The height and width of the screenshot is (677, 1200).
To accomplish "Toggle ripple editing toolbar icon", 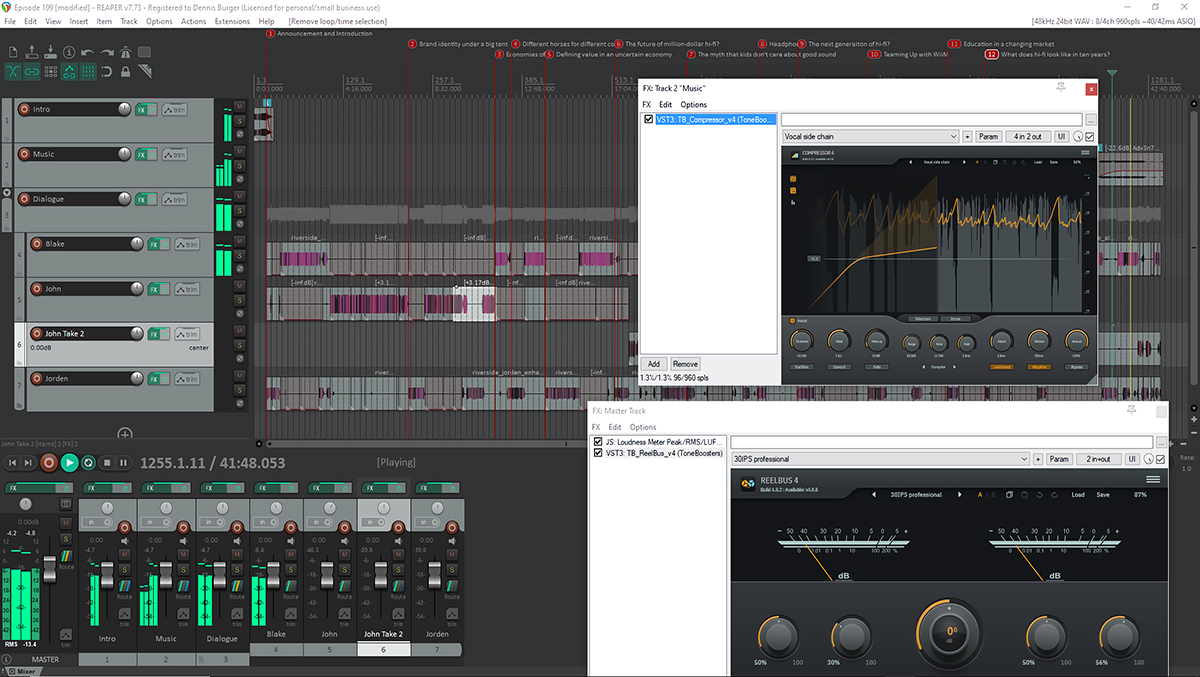I will tap(50, 71).
